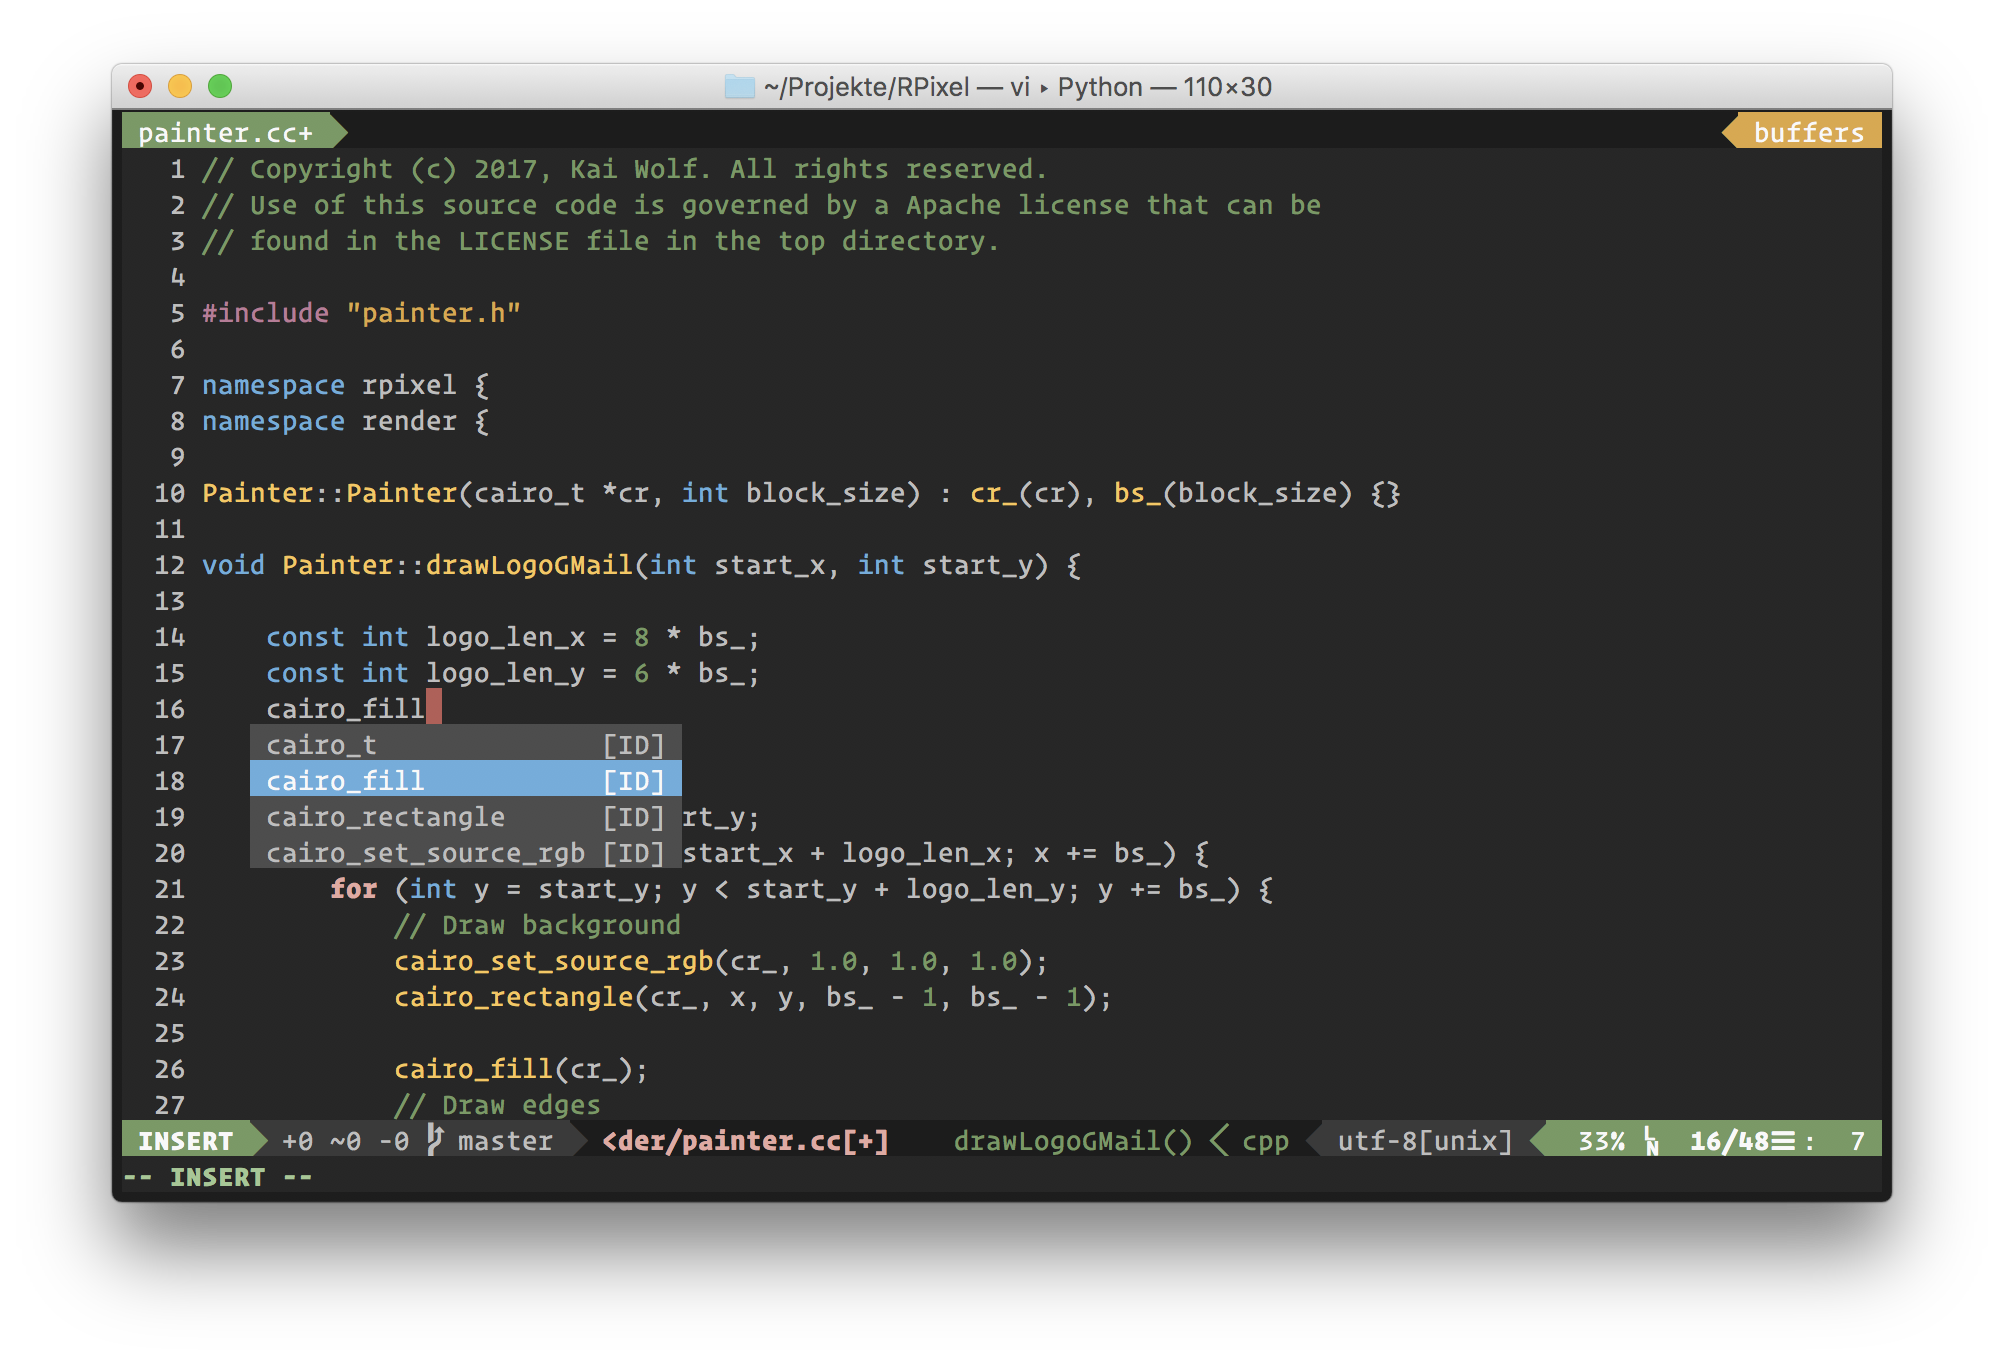Click the master branch name in statusline
The width and height of the screenshot is (2004, 1362).
click(505, 1141)
